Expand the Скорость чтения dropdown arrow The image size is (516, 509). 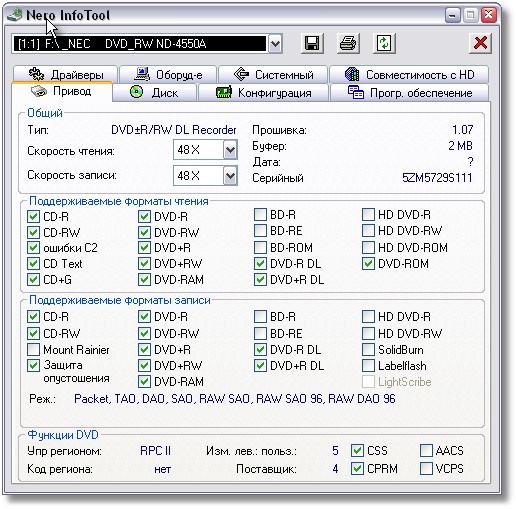pos(230,150)
